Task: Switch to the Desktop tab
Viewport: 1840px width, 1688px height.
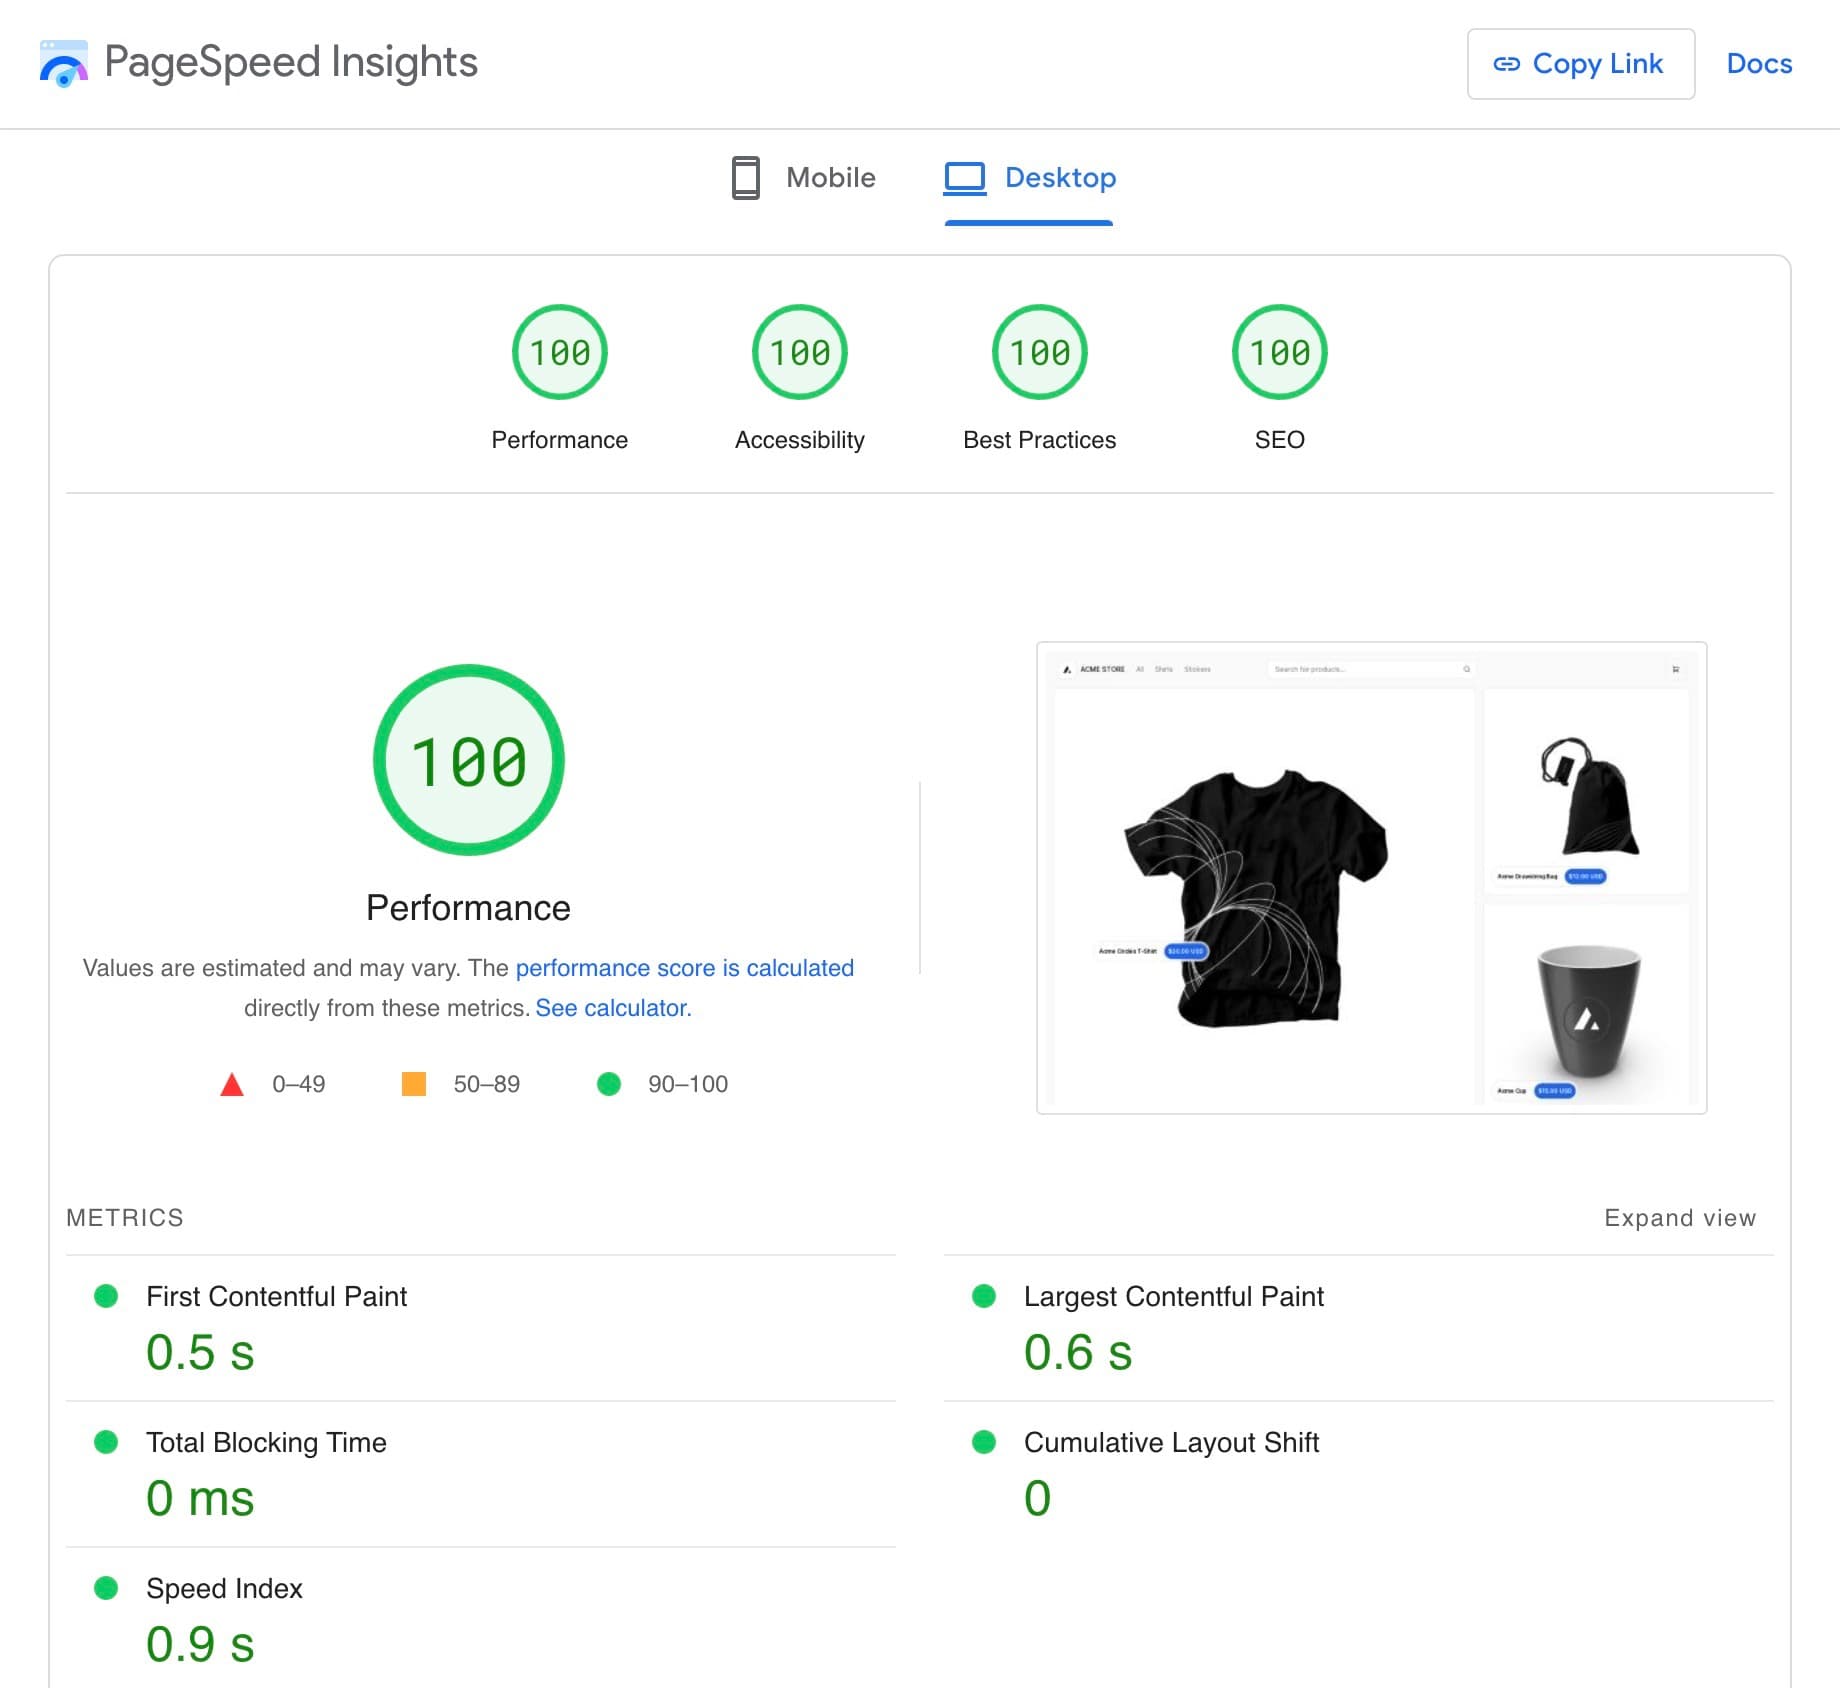Action: click(1061, 178)
